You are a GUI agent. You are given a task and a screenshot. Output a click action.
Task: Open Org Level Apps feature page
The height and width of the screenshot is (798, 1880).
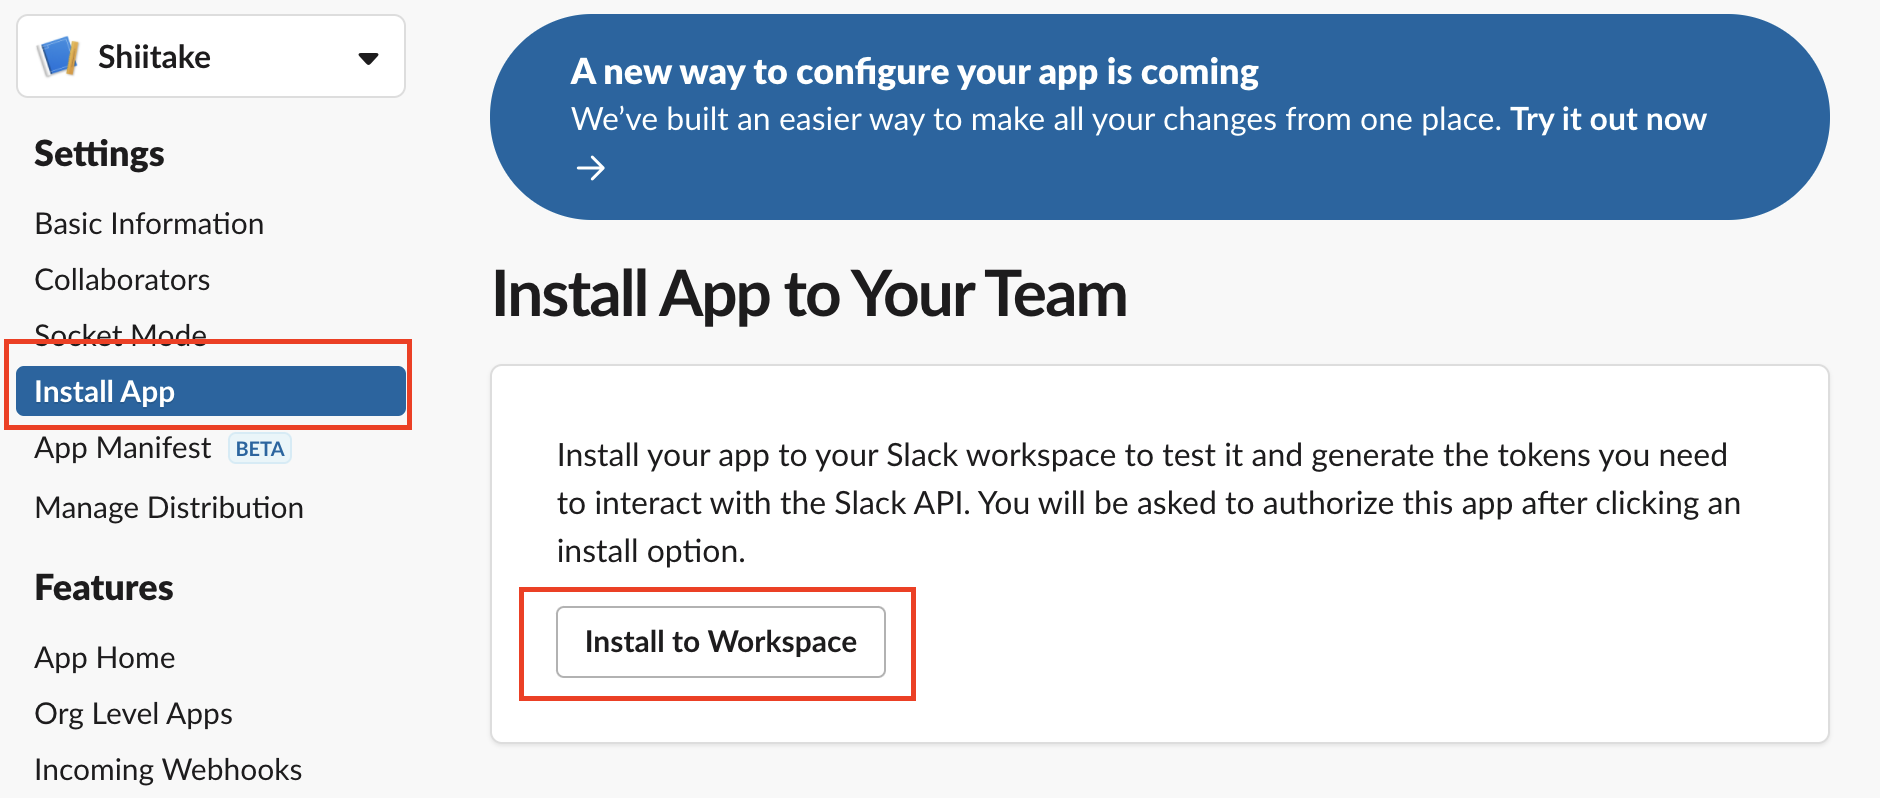click(x=134, y=713)
